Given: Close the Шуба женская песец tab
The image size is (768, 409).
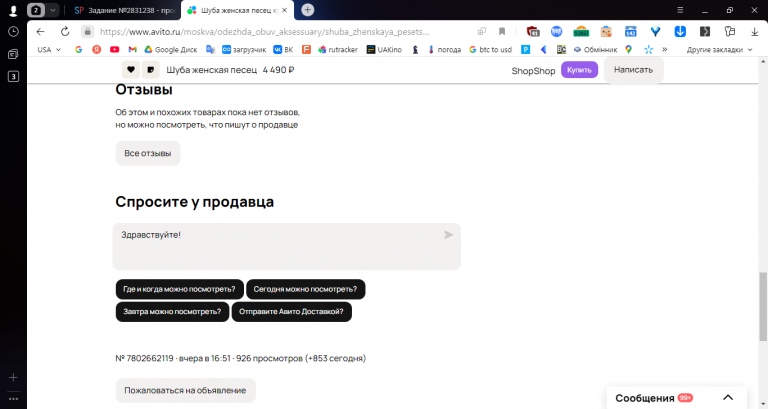Looking at the screenshot, I should coord(285,10).
